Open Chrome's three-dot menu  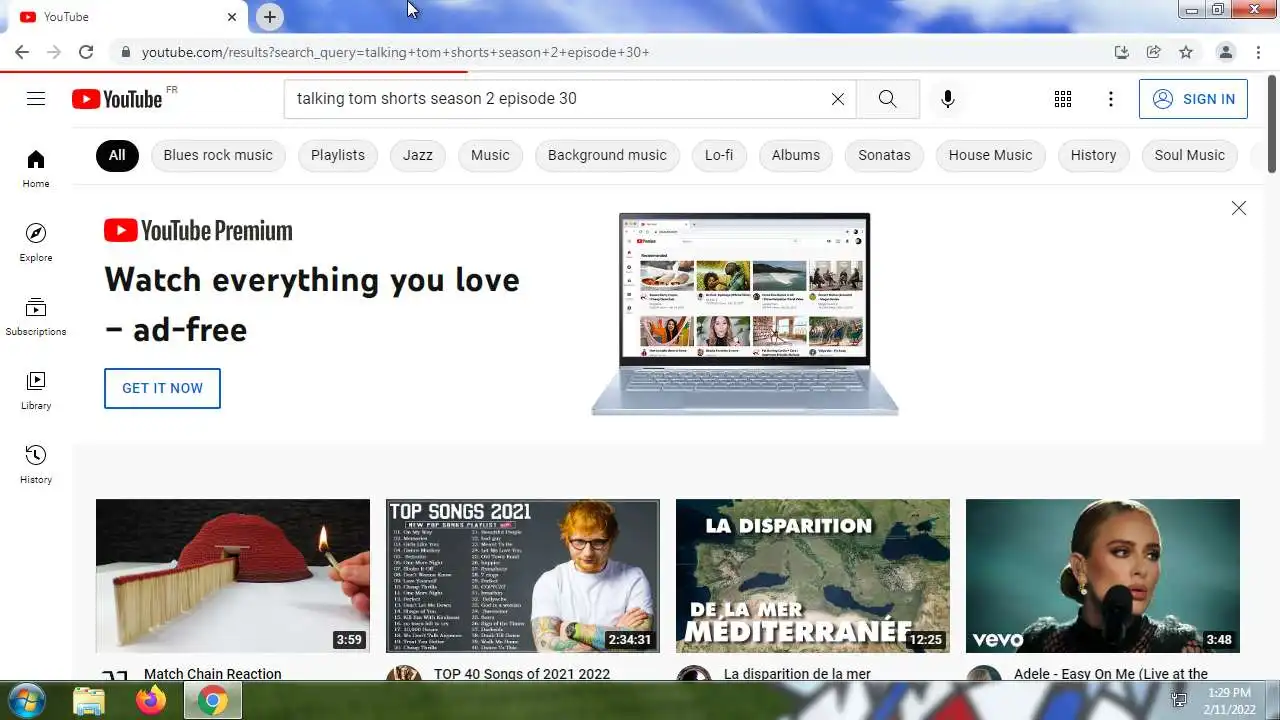tap(1258, 52)
